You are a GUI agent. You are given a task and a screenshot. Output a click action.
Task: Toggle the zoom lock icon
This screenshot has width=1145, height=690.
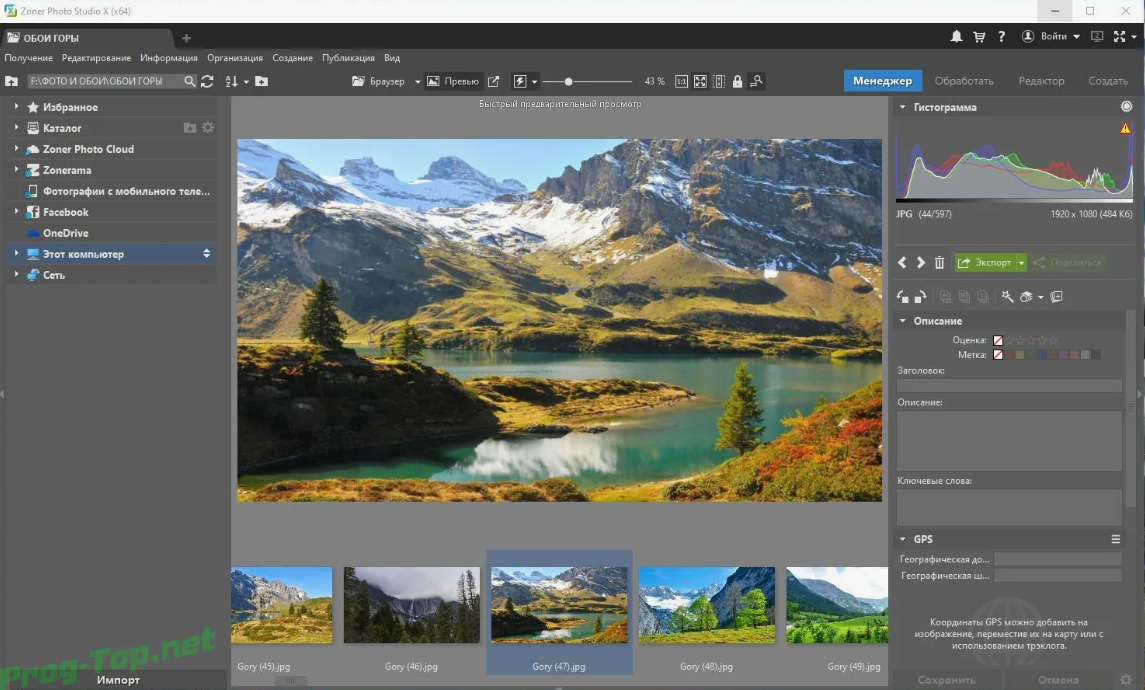(738, 82)
